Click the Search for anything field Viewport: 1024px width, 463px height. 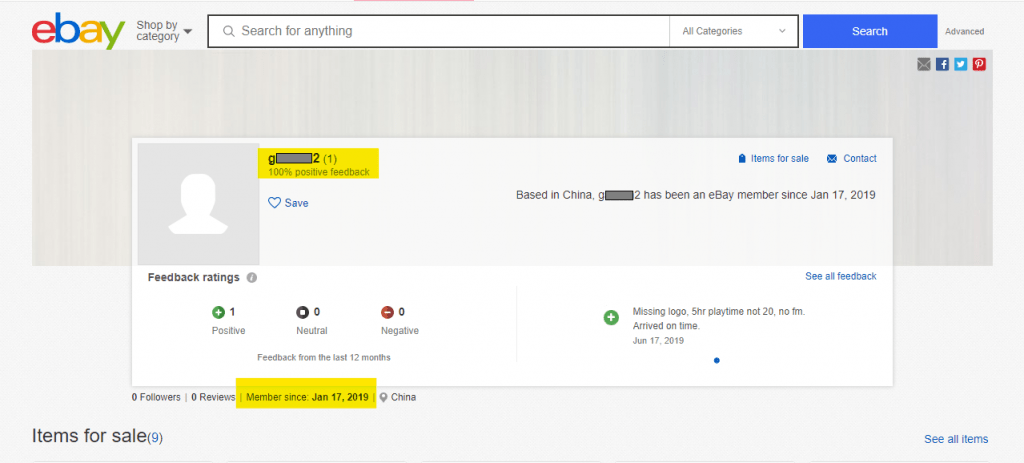(x=450, y=31)
